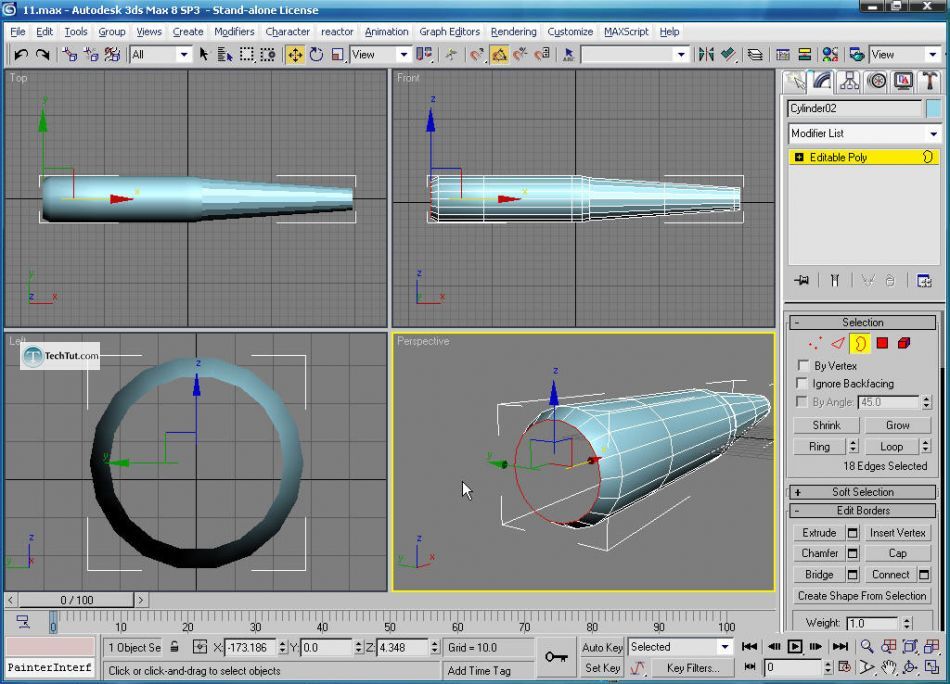Click the Grow selection button

click(x=897, y=425)
